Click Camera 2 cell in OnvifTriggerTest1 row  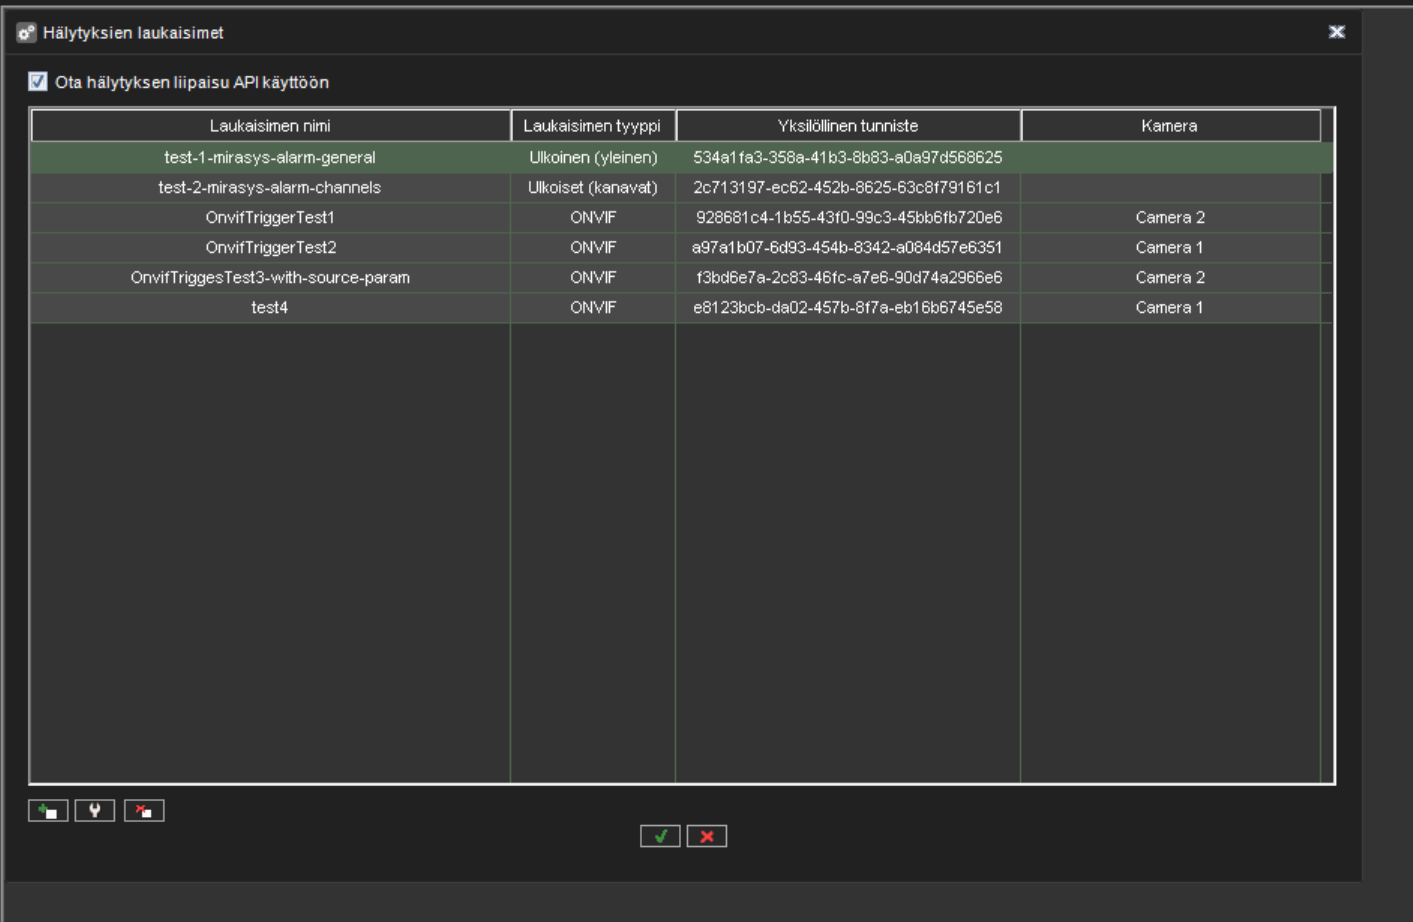(x=1169, y=217)
